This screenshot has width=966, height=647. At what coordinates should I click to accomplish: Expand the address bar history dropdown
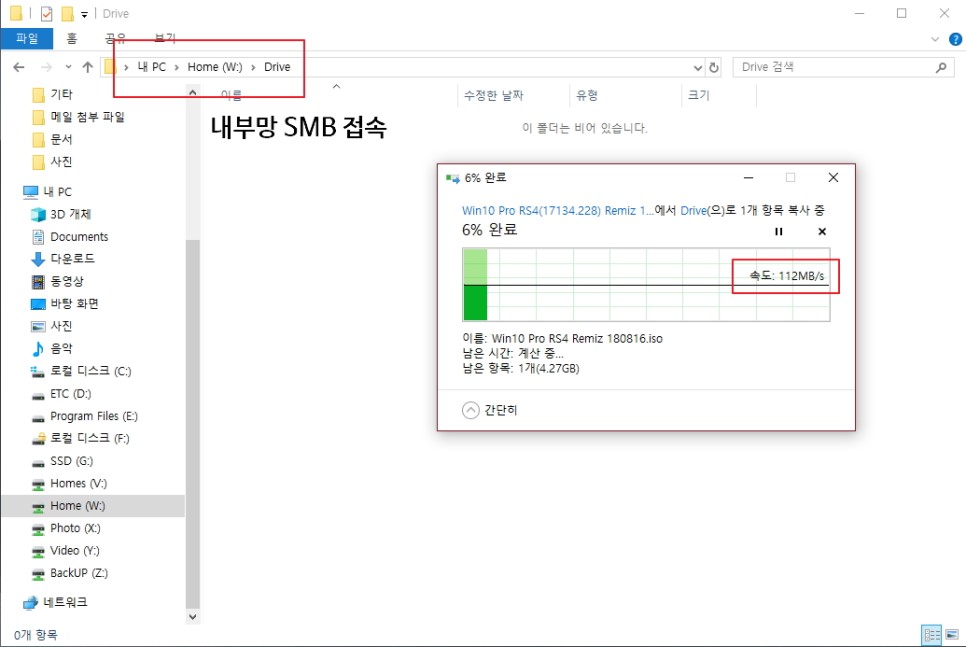[x=697, y=68]
